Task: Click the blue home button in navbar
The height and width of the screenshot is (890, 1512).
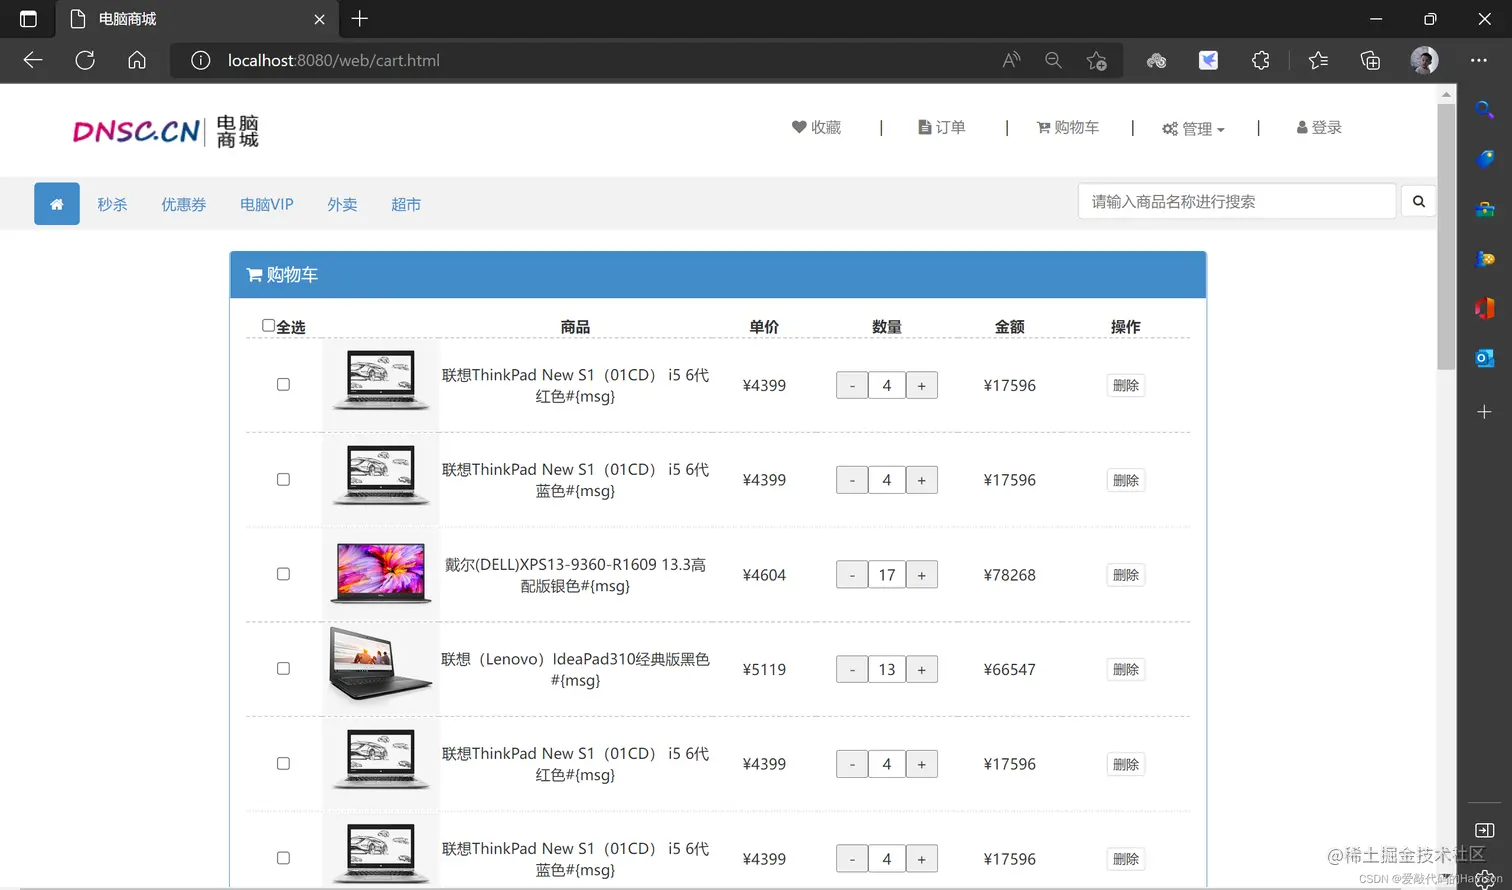Action: click(x=57, y=204)
